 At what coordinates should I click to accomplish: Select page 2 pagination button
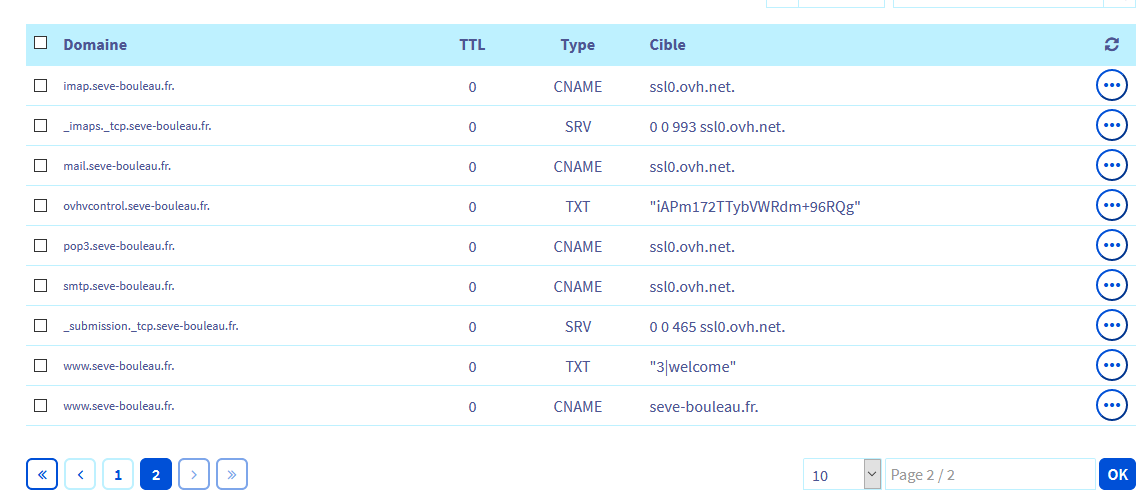pyautogui.click(x=156, y=475)
